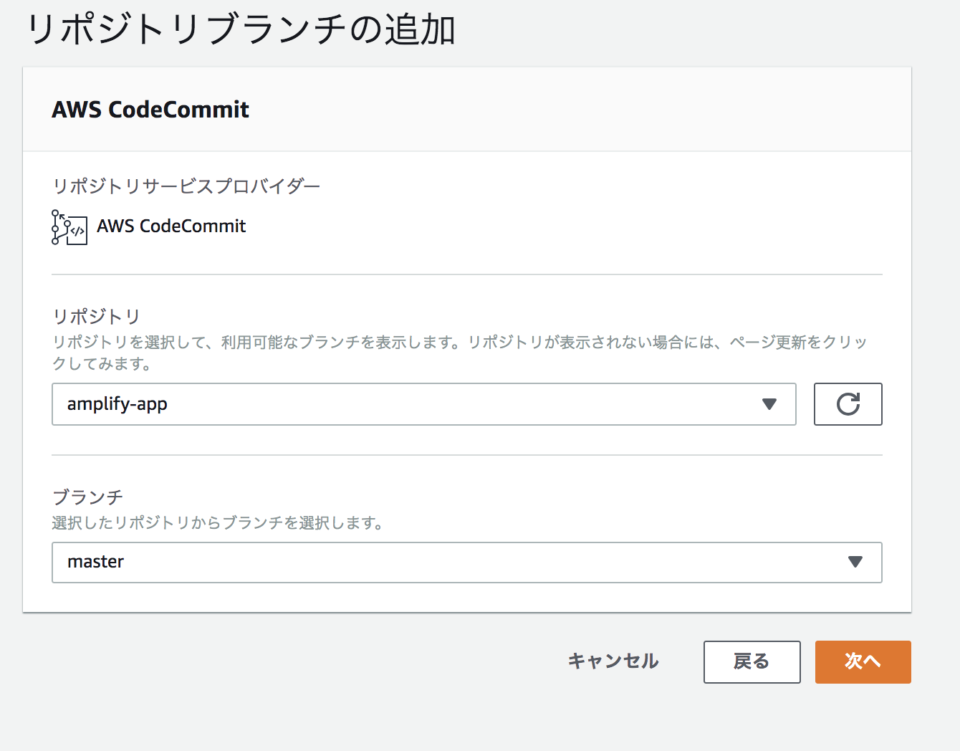The image size is (960, 751).
Task: Click the AWS CodeCommit section header
Action: pyautogui.click(x=150, y=109)
